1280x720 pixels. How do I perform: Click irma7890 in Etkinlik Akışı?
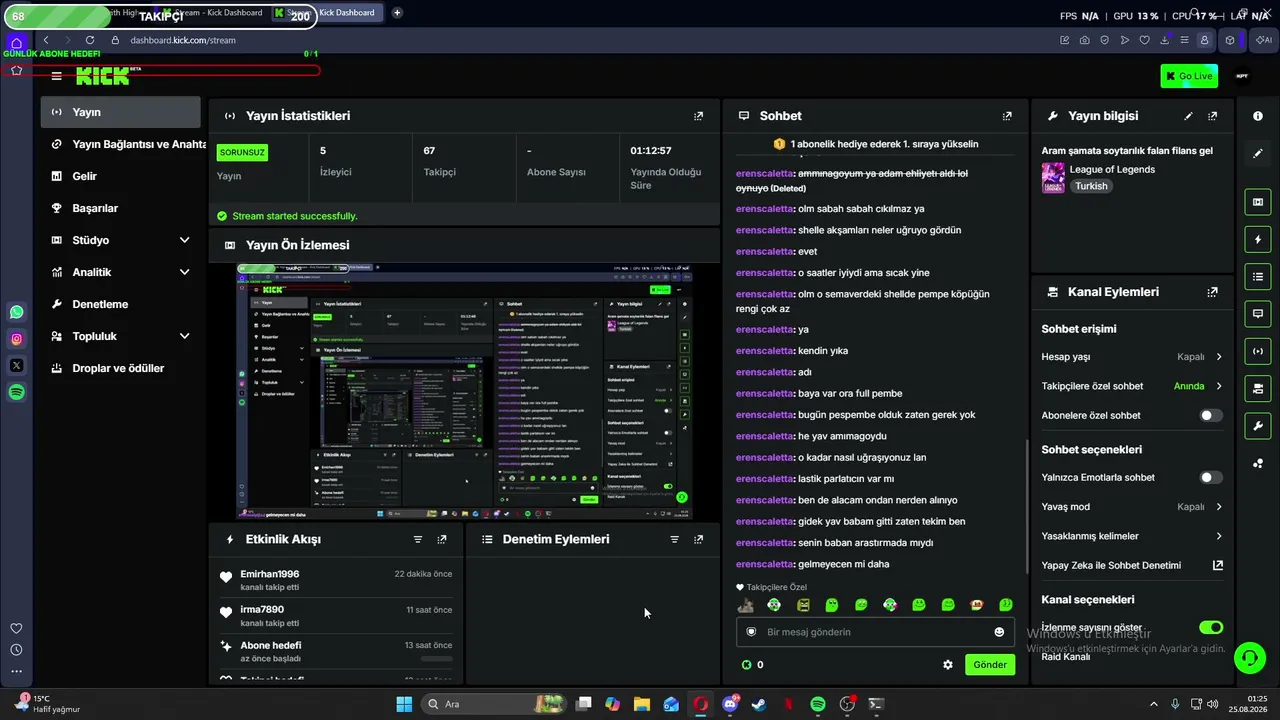pyautogui.click(x=262, y=609)
